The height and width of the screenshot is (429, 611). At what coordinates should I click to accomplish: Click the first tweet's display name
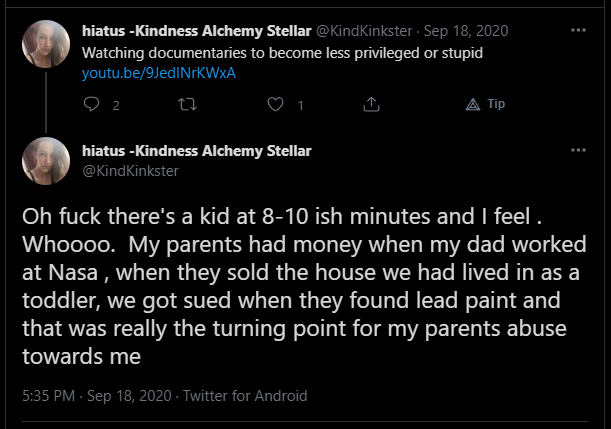tap(197, 31)
